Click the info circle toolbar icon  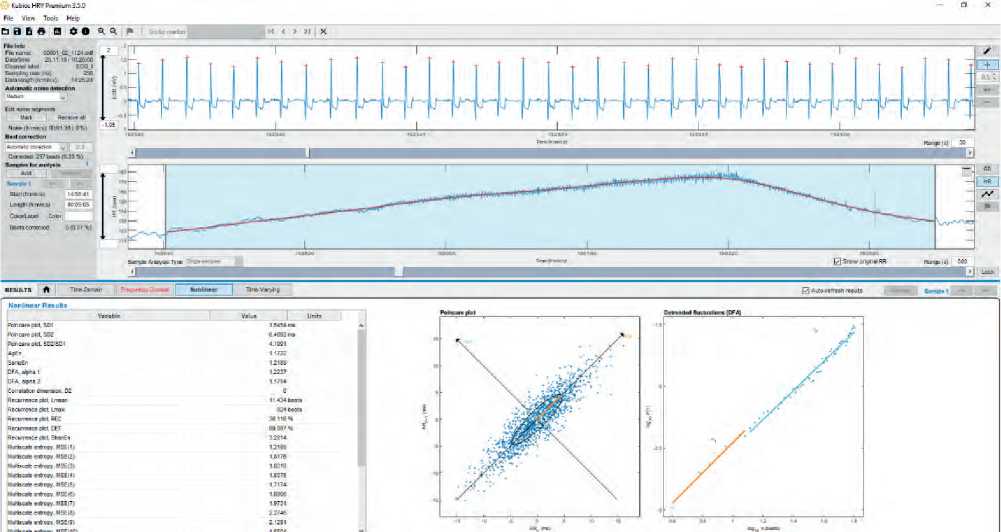coord(85,31)
